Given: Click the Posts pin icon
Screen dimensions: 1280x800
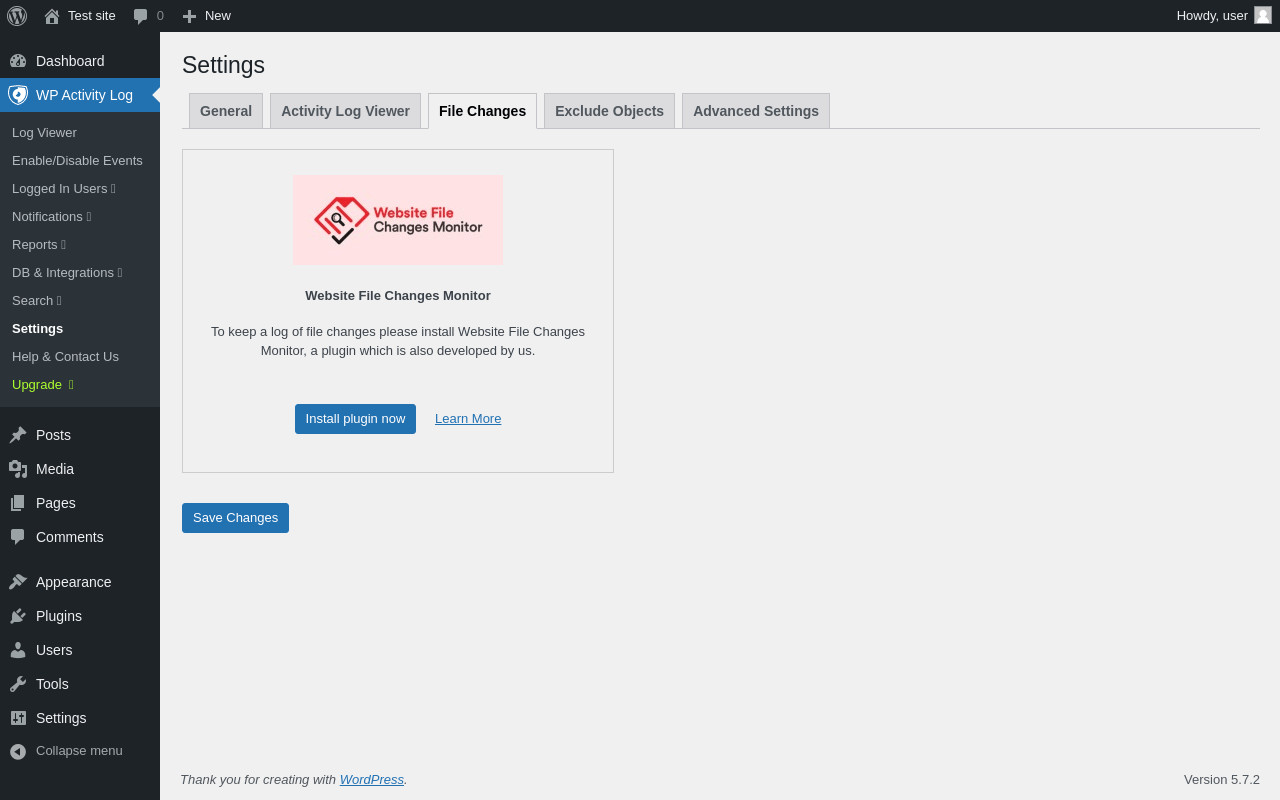Looking at the screenshot, I should tap(18, 435).
